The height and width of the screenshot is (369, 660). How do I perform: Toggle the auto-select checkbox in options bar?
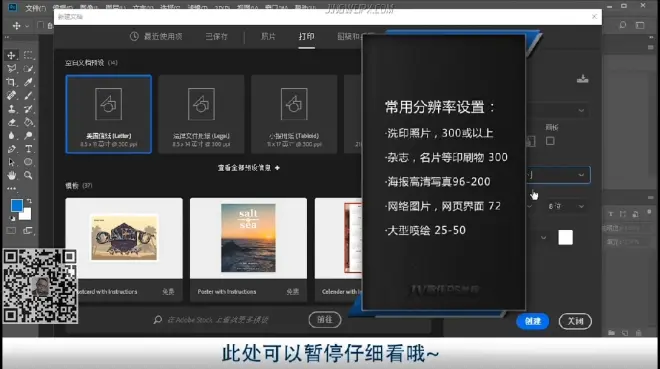[x=40, y=25]
